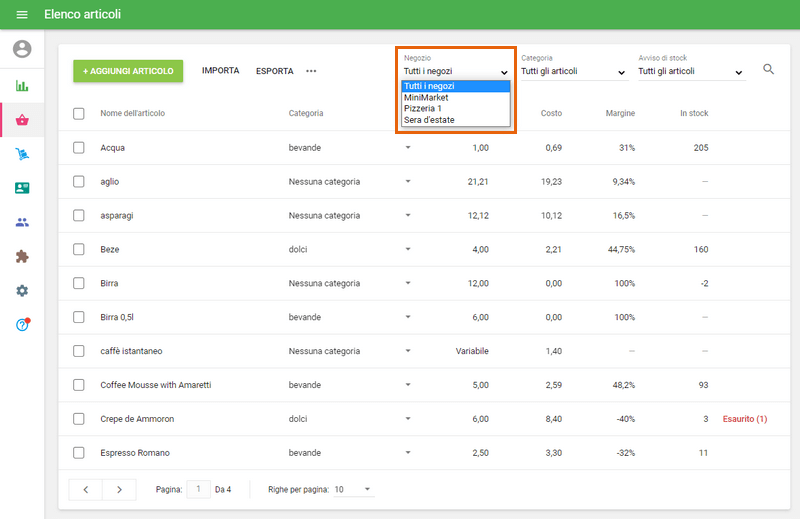
Task: Open the reports bar chart icon
Action: [x=22, y=85]
